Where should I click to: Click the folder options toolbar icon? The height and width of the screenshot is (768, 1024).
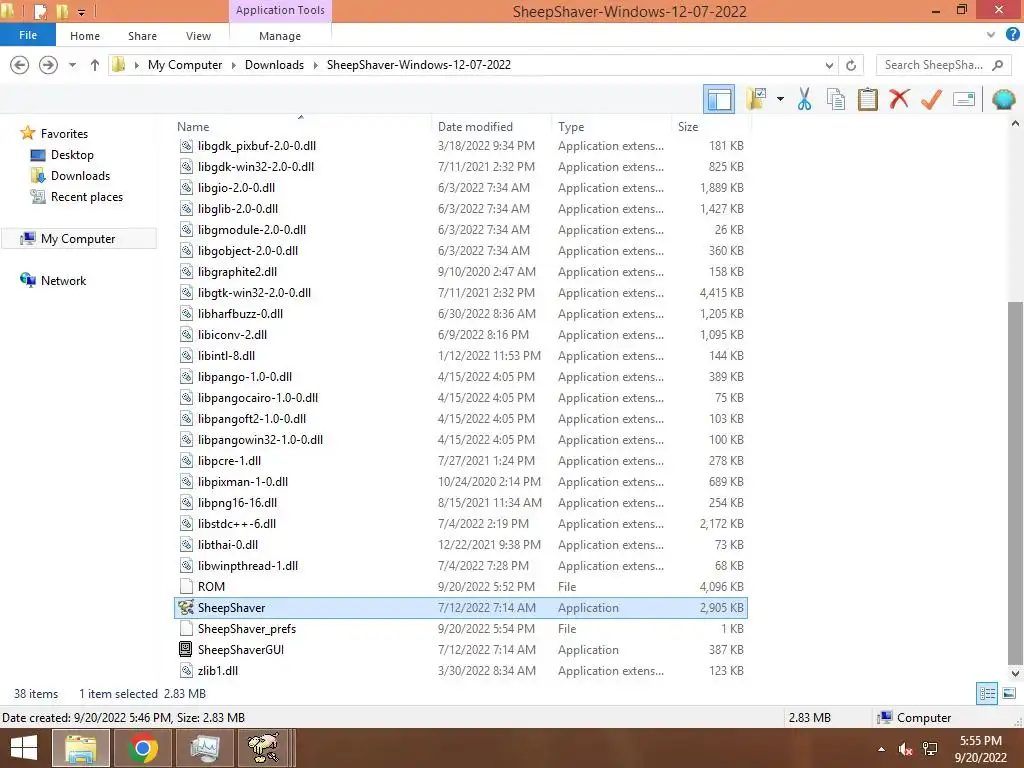(756, 99)
